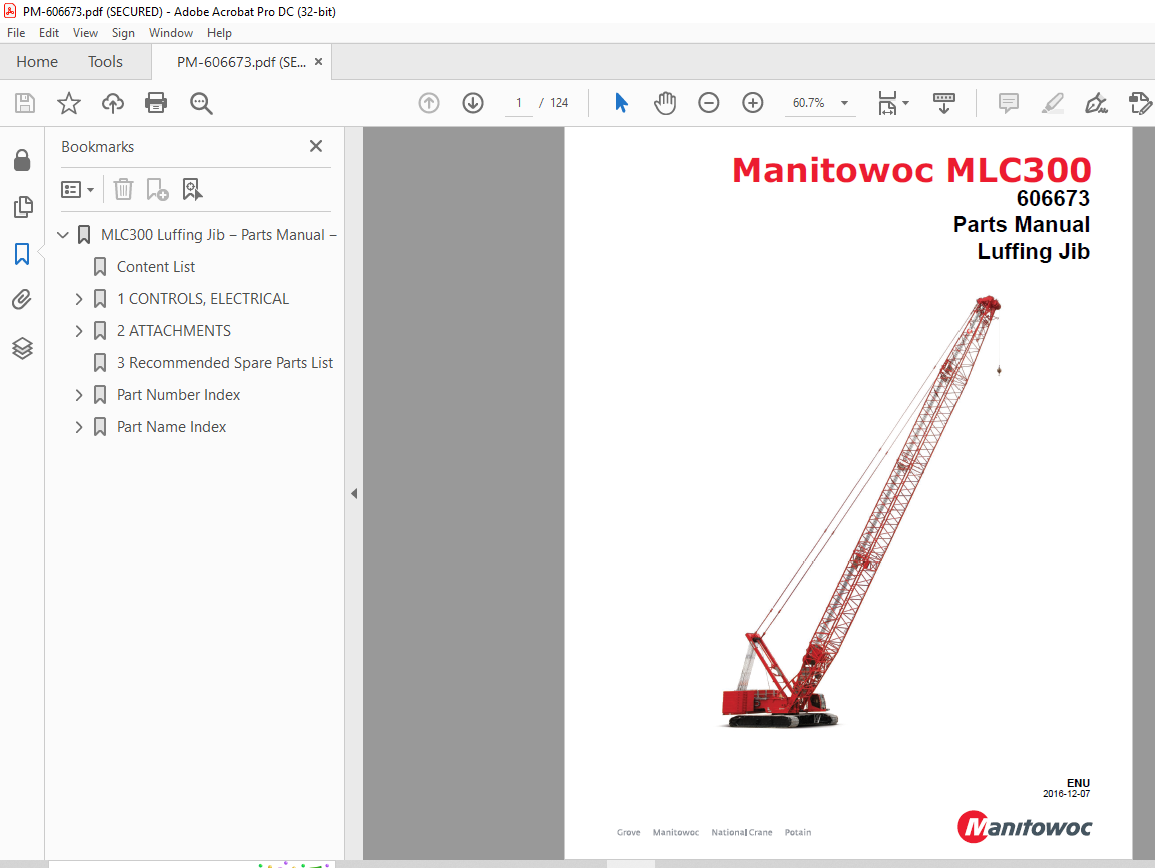The image size is (1155, 868).
Task: Open fit page tool dropdown arrow
Action: [906, 103]
